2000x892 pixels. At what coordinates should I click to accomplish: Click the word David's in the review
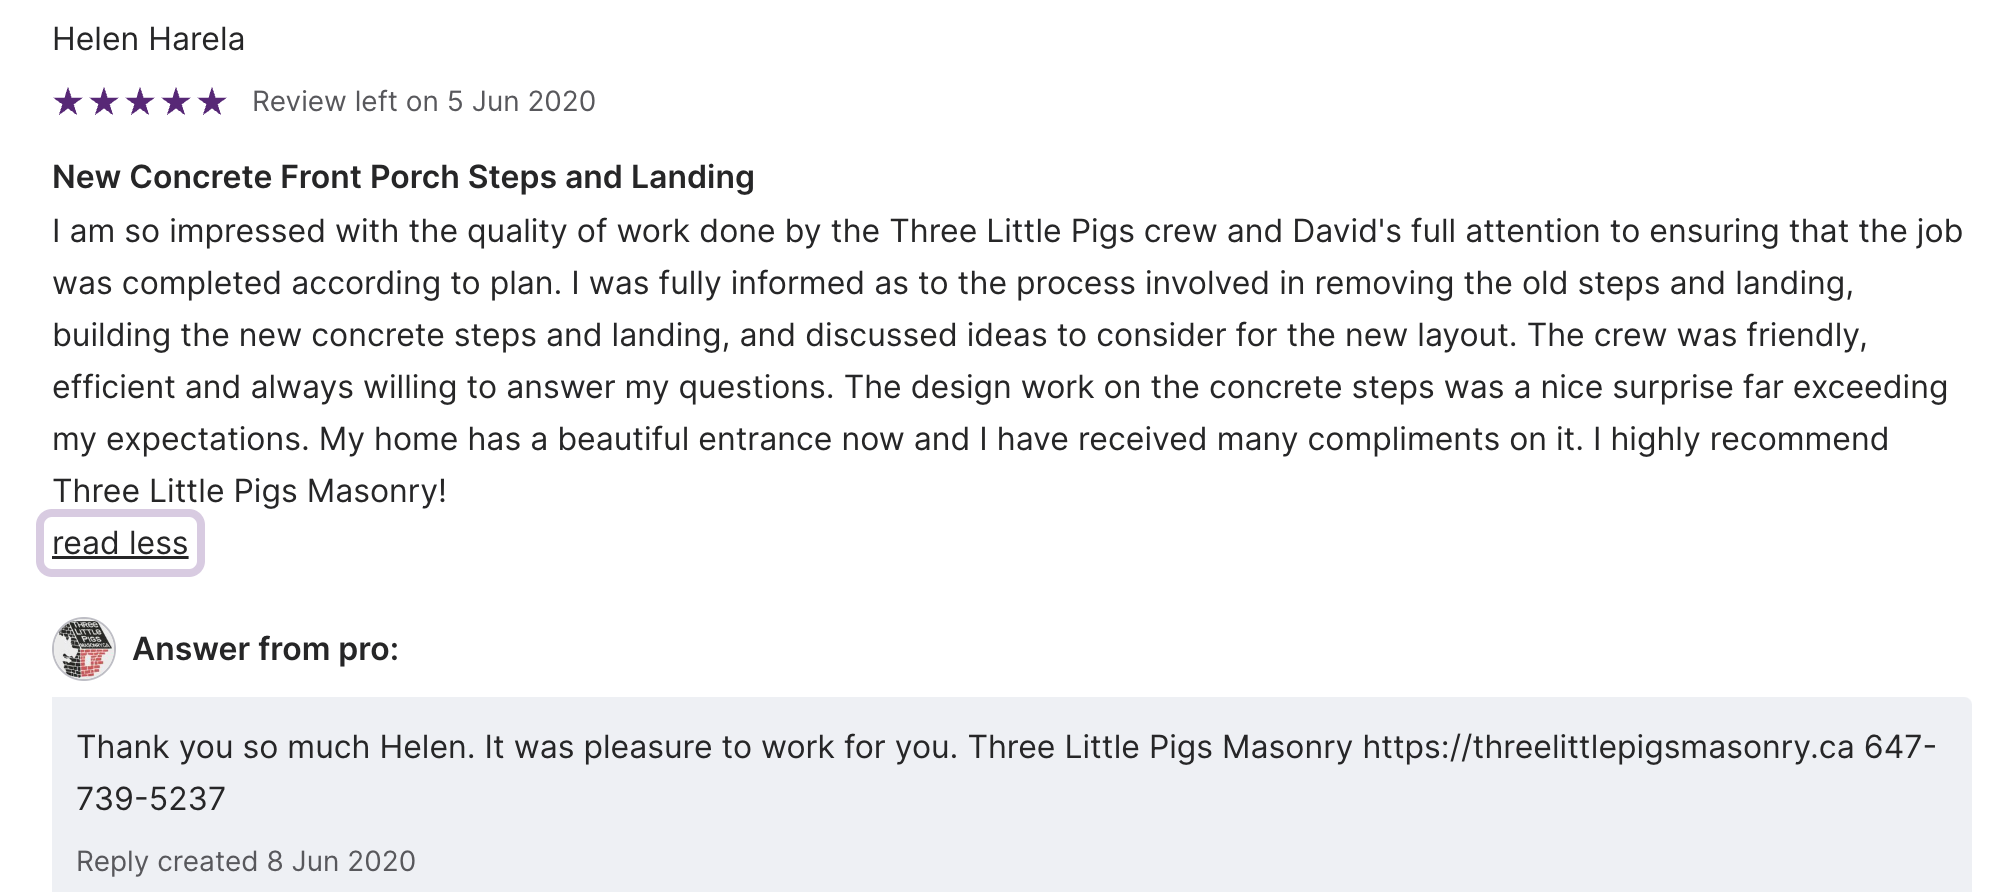click(1346, 231)
